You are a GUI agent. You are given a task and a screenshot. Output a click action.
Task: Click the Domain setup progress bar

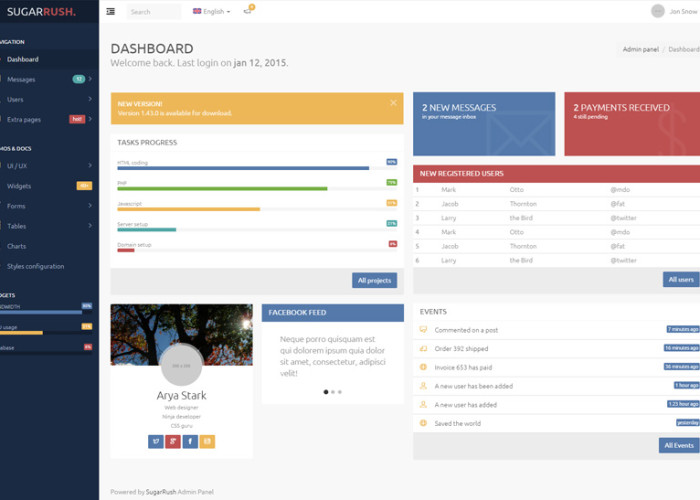257,250
